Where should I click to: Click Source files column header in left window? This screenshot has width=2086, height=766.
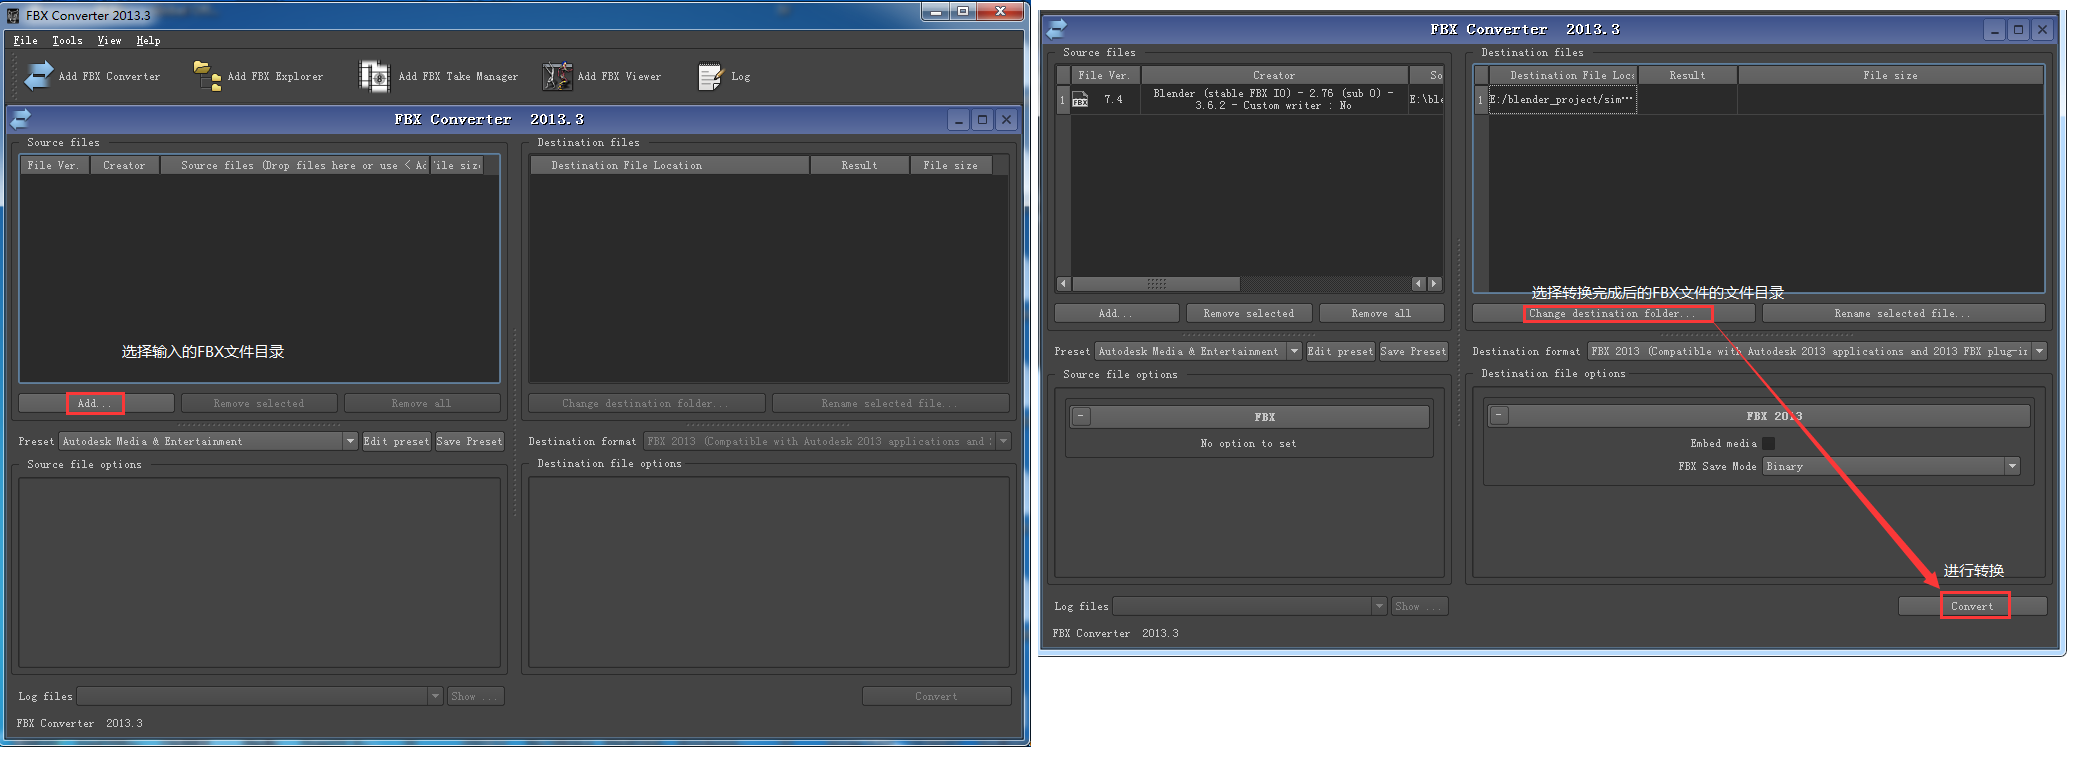pyautogui.click(x=295, y=165)
